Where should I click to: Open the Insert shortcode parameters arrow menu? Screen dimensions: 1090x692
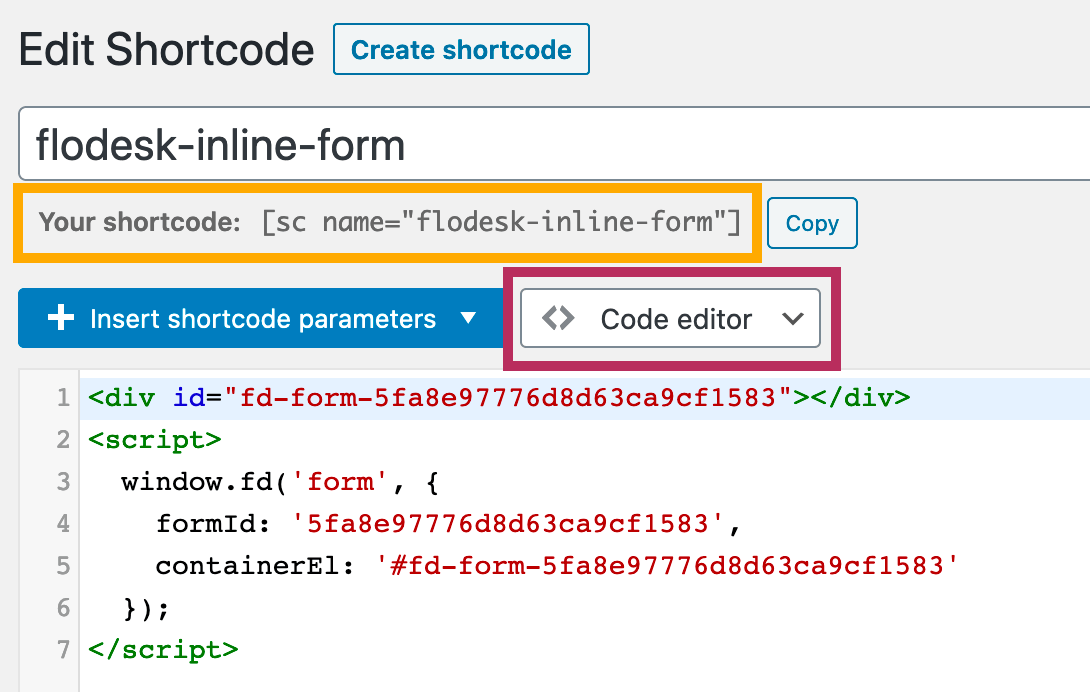468,319
